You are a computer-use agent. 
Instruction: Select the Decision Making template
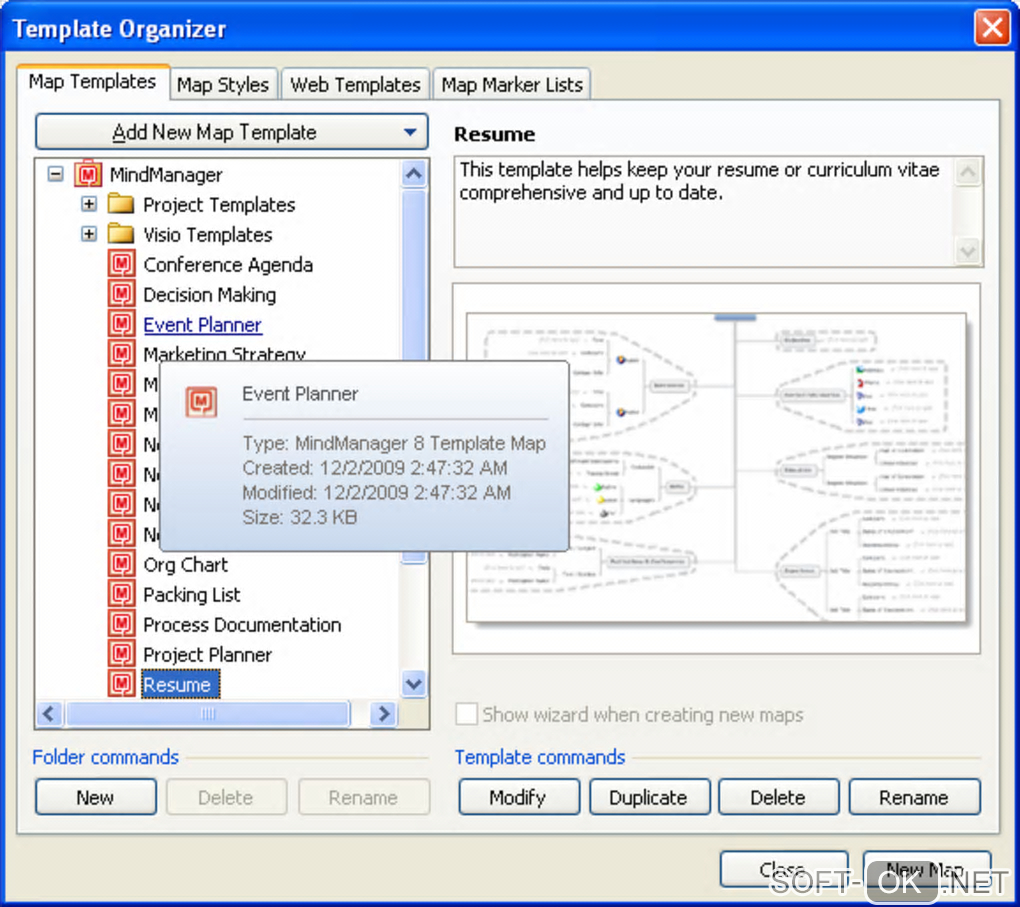[x=209, y=295]
